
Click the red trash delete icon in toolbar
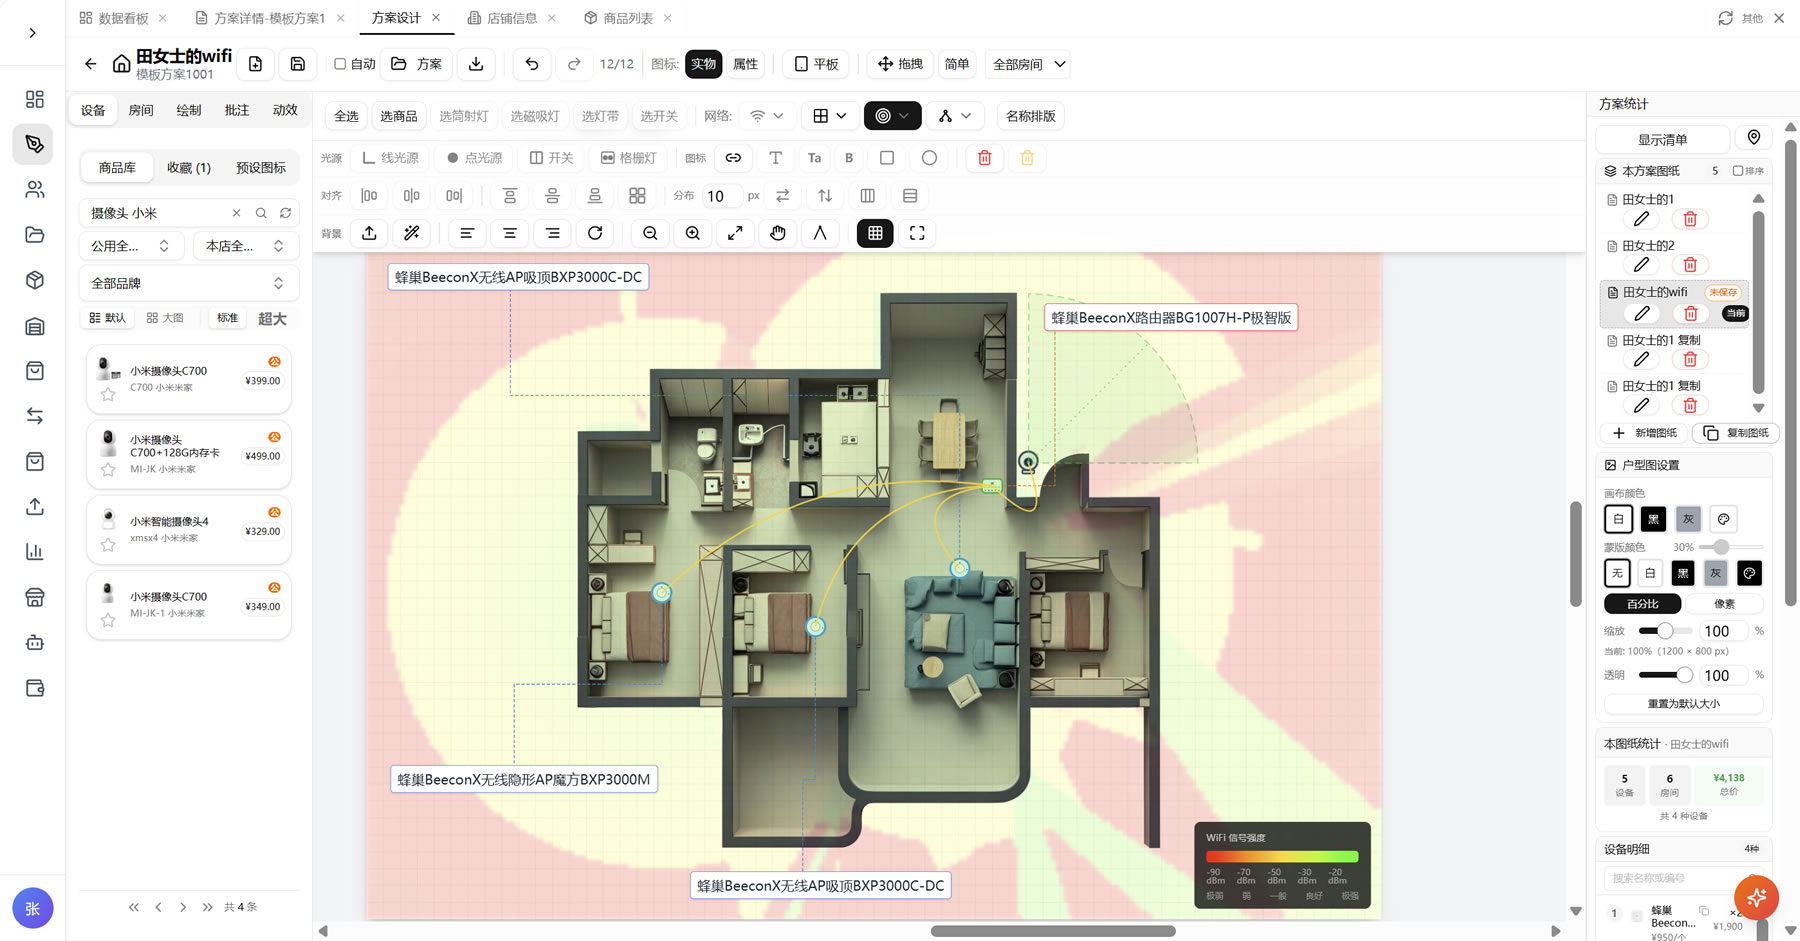click(985, 158)
